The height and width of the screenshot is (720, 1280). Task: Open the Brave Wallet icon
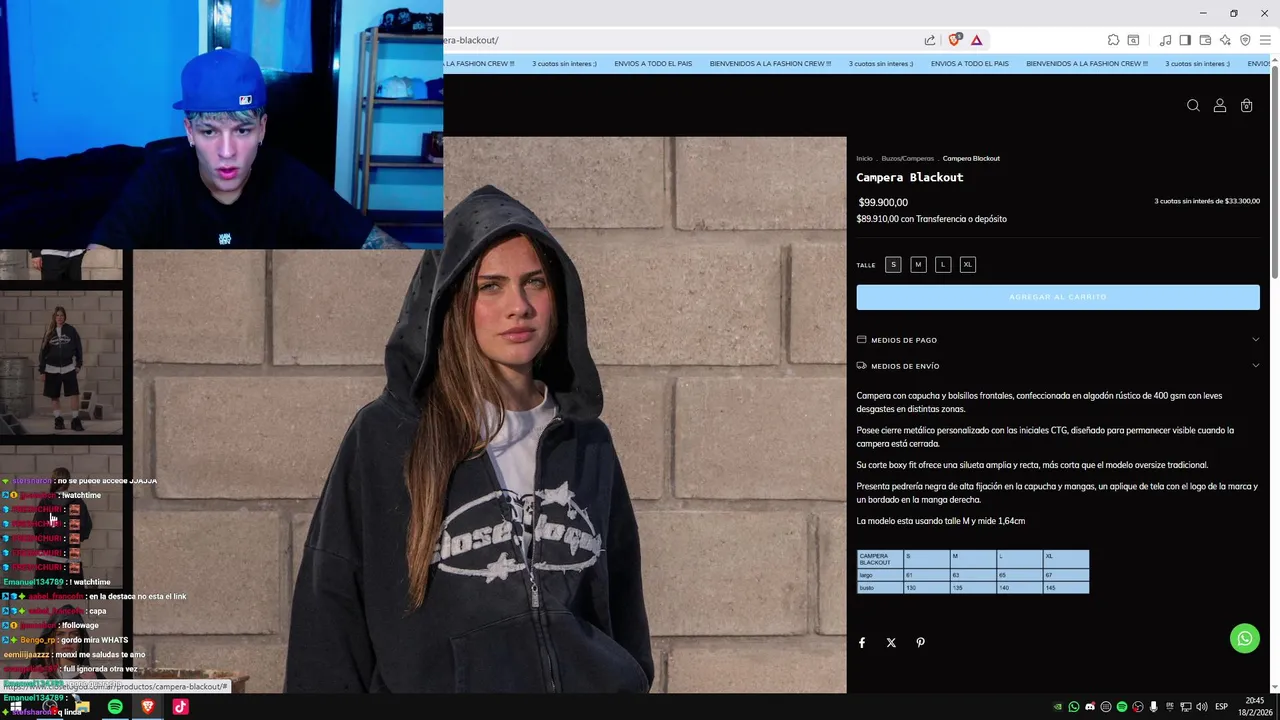tap(1205, 40)
